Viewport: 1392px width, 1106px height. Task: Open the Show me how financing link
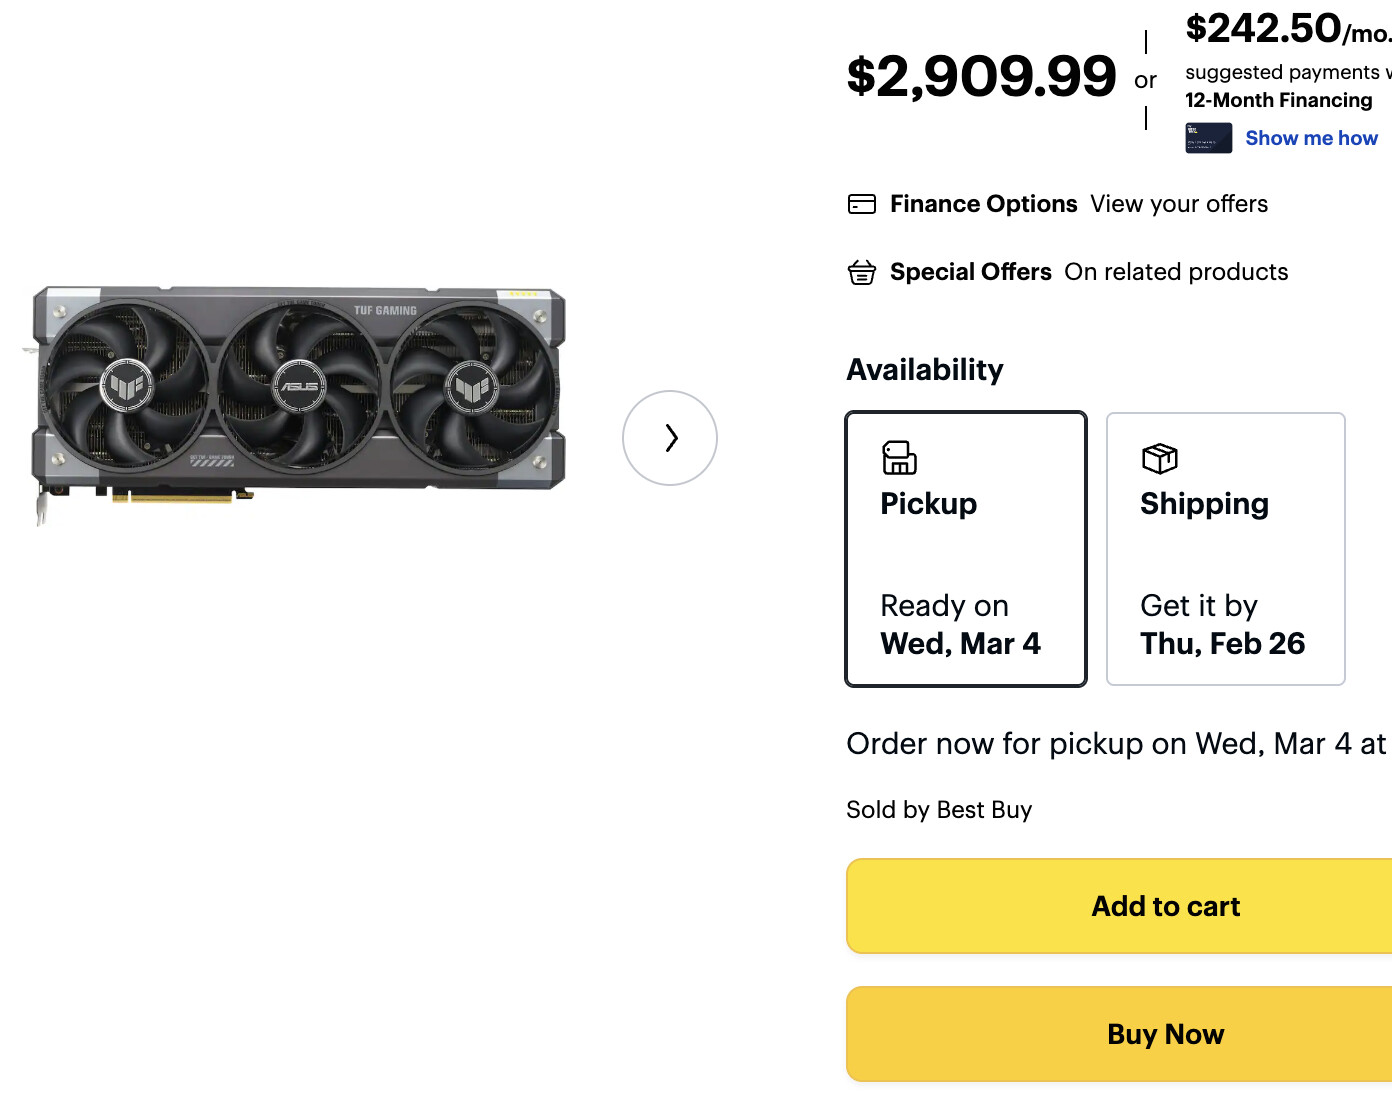pos(1311,138)
